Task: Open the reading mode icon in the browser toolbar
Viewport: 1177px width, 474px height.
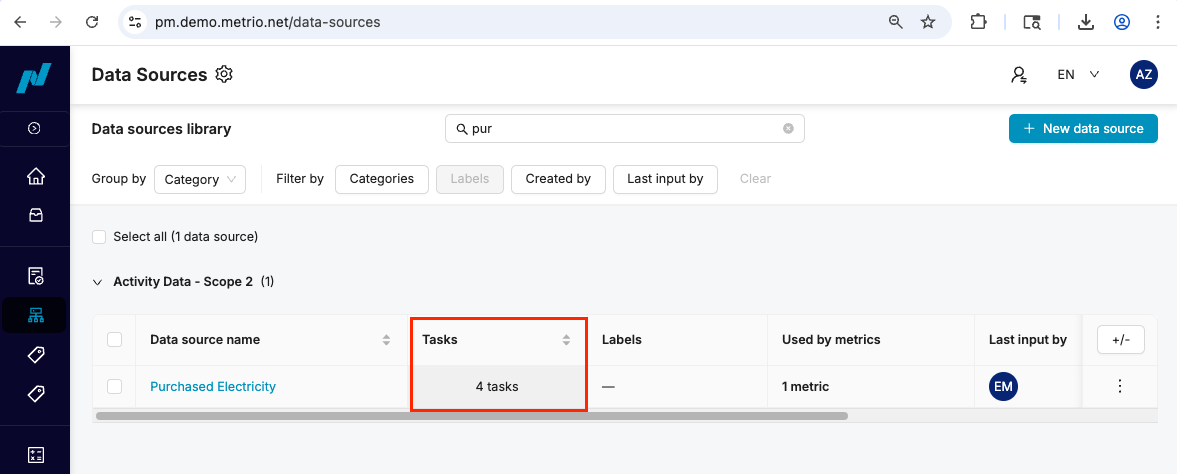Action: click(1032, 22)
